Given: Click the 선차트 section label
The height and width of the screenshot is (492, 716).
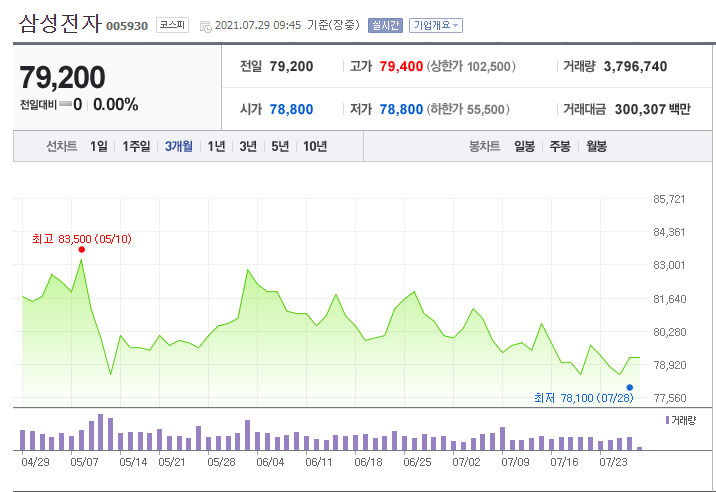Looking at the screenshot, I should click(x=62, y=146).
